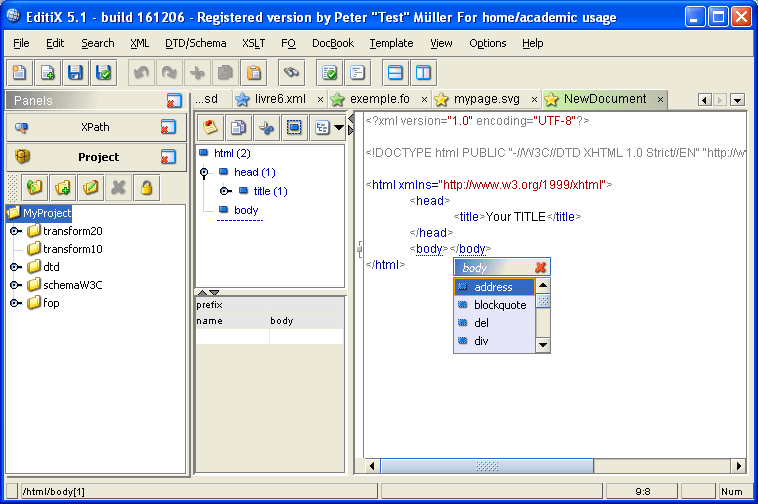Open search with the binoculars icon
The height and width of the screenshot is (504, 758).
292,73
